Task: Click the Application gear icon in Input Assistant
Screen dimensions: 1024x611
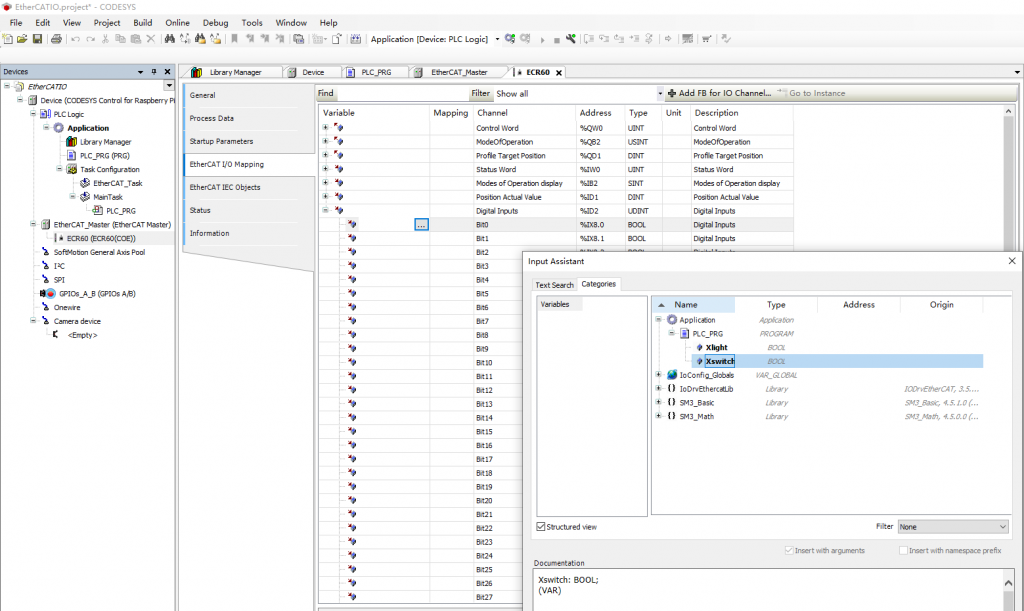Action: pyautogui.click(x=672, y=320)
